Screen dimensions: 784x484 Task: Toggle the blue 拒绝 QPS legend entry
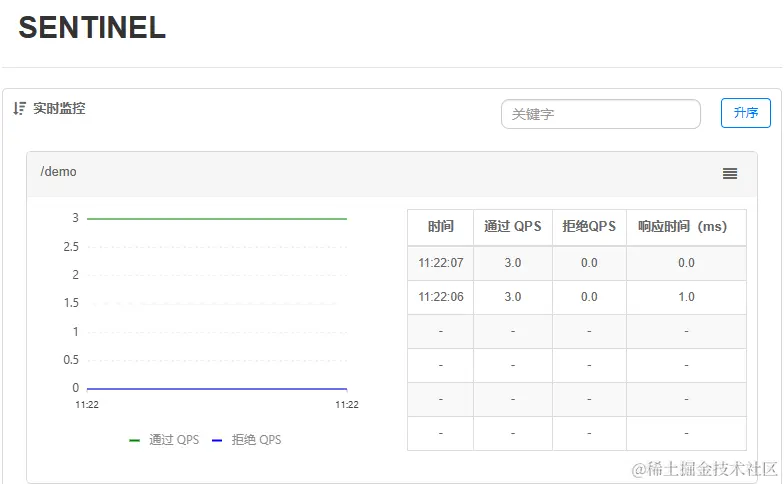[246, 440]
